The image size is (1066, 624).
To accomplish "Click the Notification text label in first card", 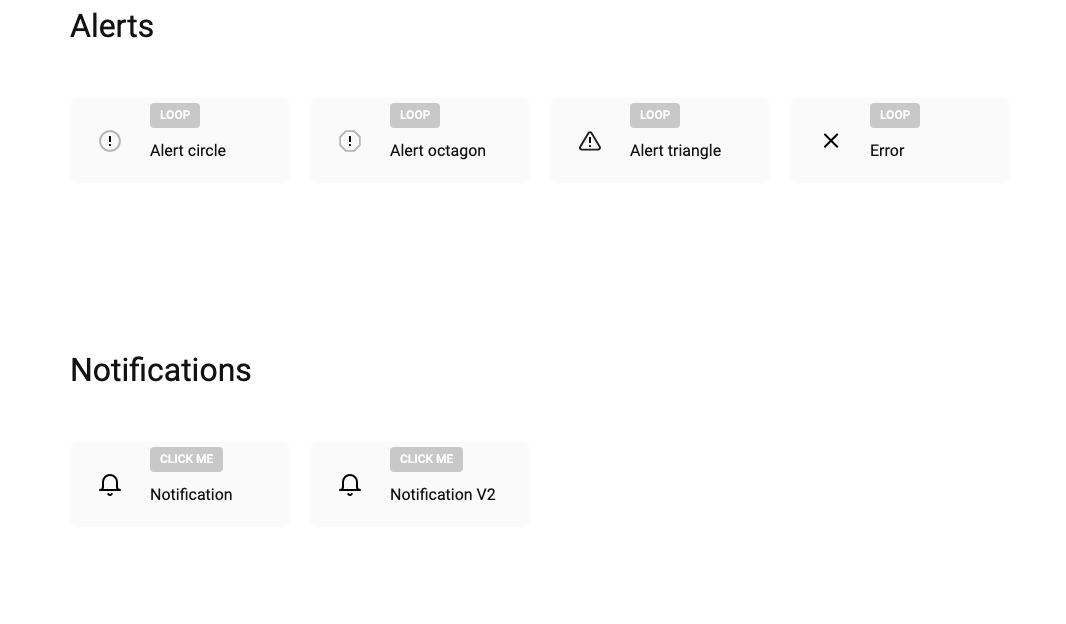I will point(191,494).
